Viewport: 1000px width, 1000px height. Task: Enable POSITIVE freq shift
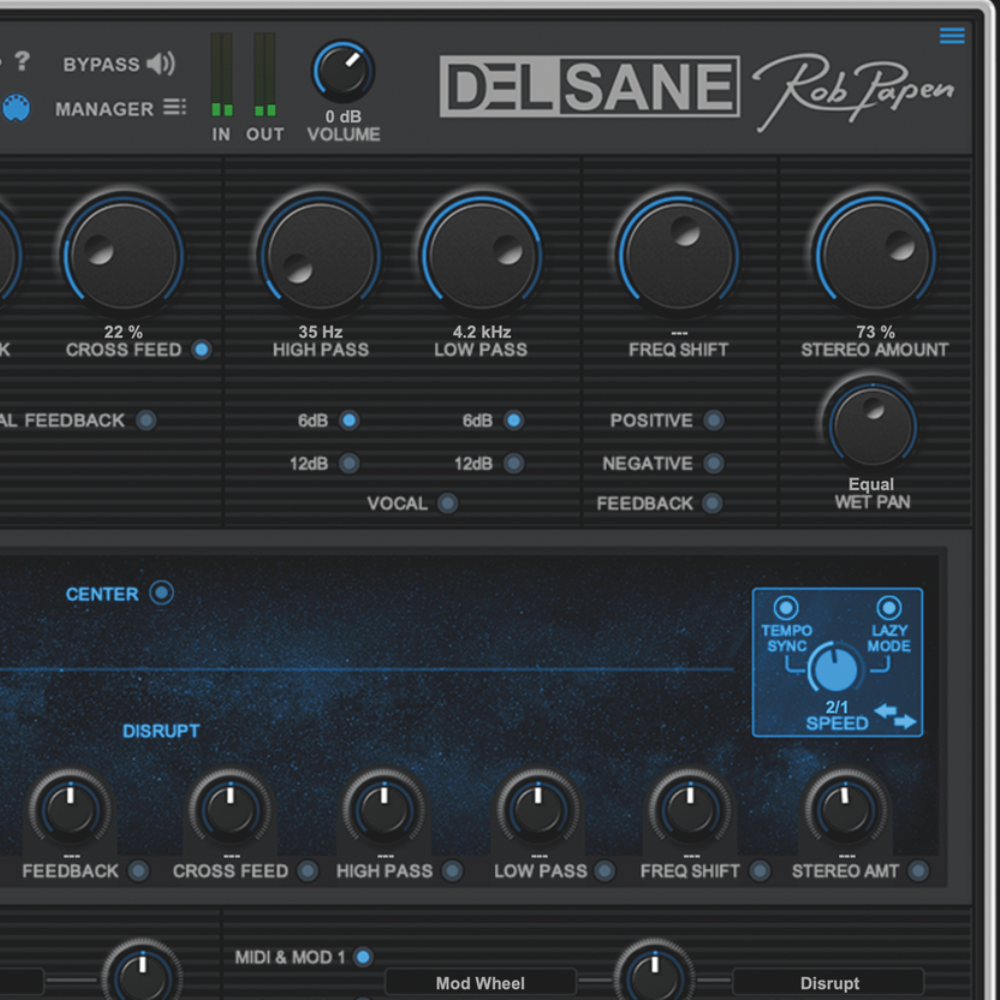pos(713,420)
